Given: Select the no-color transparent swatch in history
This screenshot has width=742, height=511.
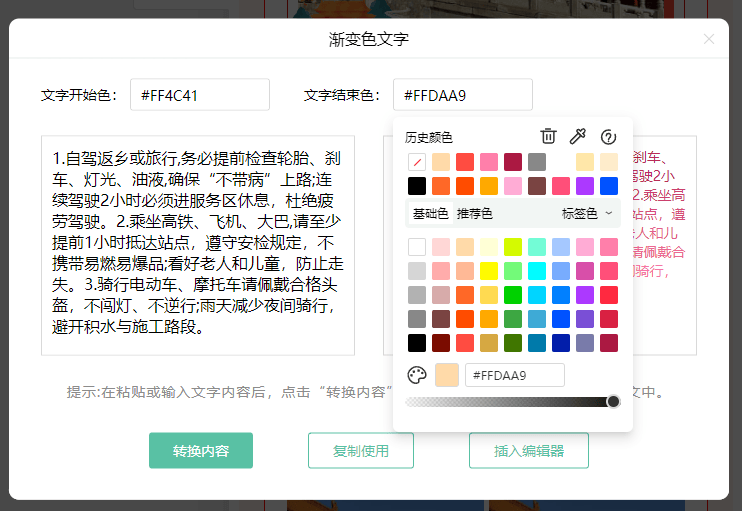Looking at the screenshot, I should (417, 161).
